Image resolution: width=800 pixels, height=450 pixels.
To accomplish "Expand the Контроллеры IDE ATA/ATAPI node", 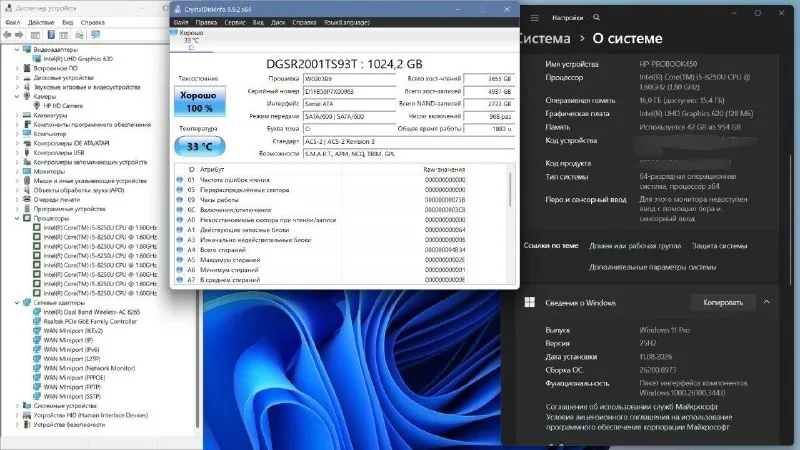I will 17,143.
